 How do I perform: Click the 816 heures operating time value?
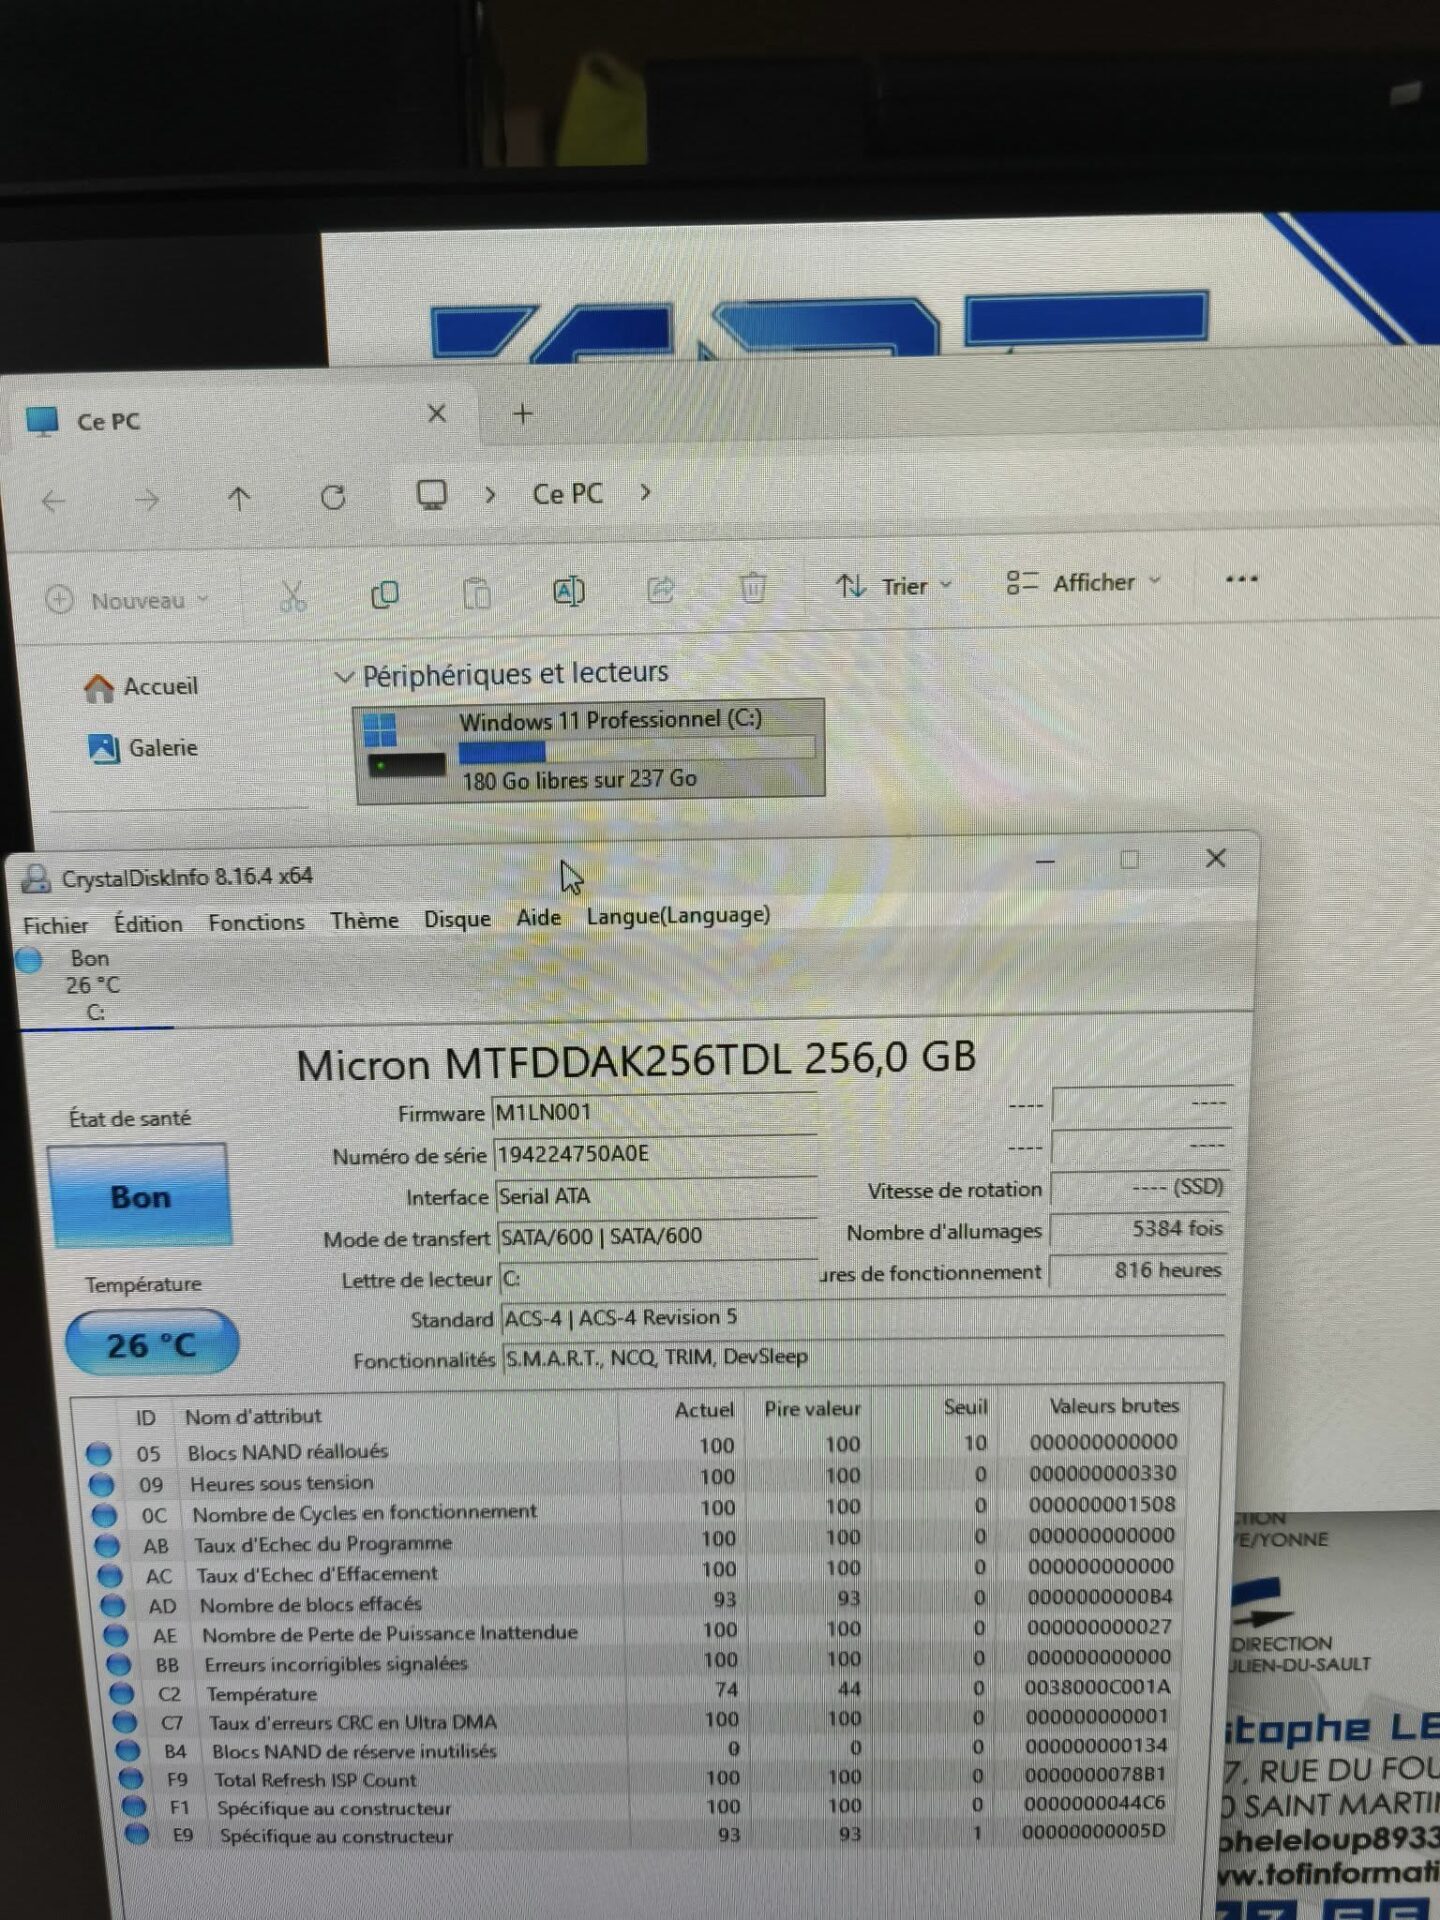pyautogui.click(x=1139, y=1270)
